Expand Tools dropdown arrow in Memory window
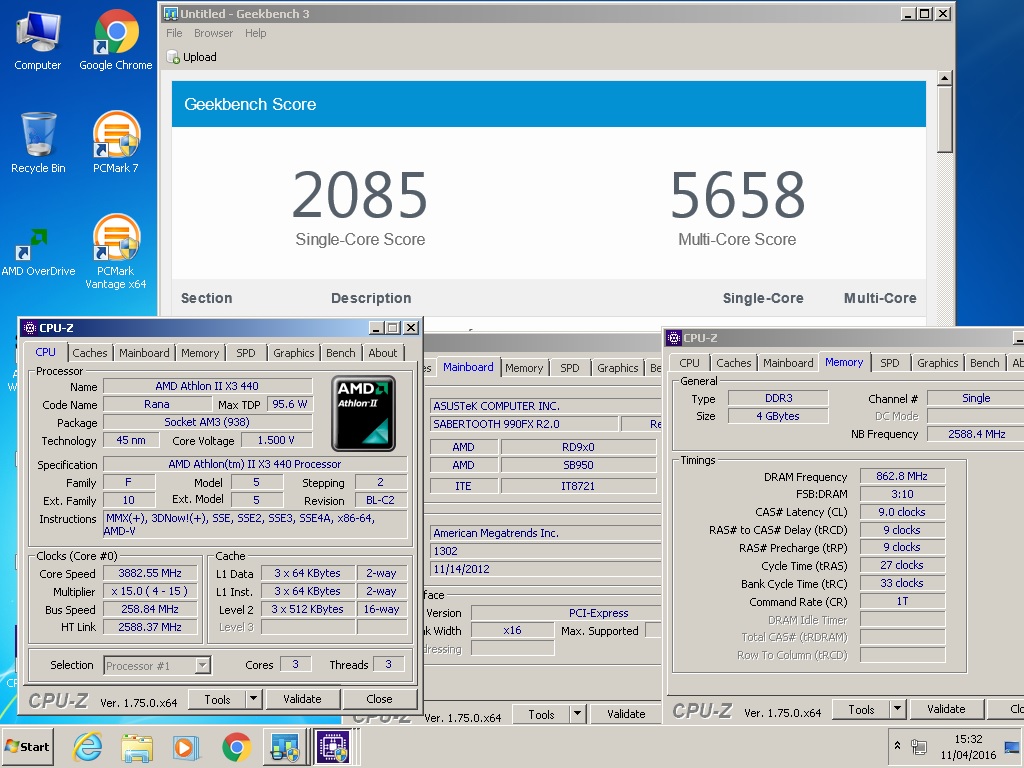Screen dimensions: 1024x768 [897, 709]
